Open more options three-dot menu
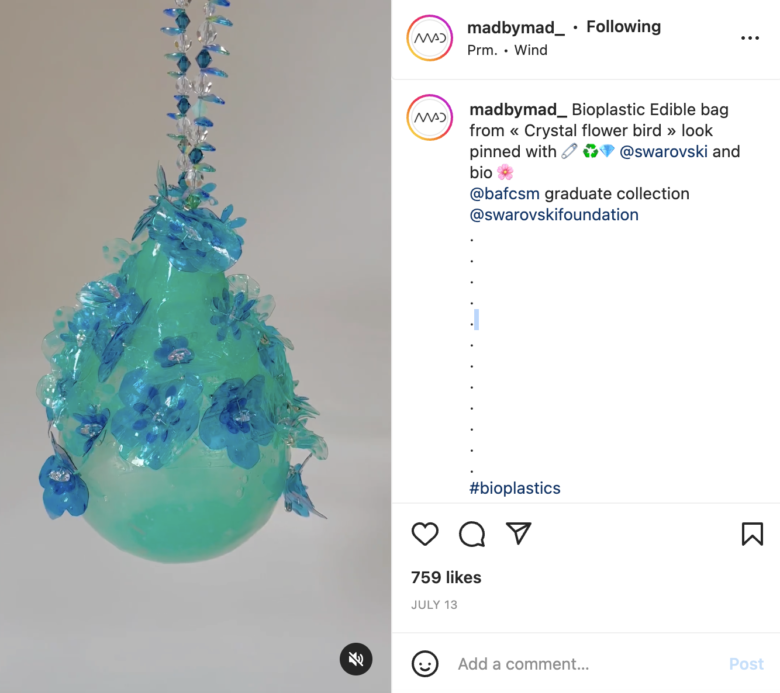780x693 pixels. (x=750, y=38)
